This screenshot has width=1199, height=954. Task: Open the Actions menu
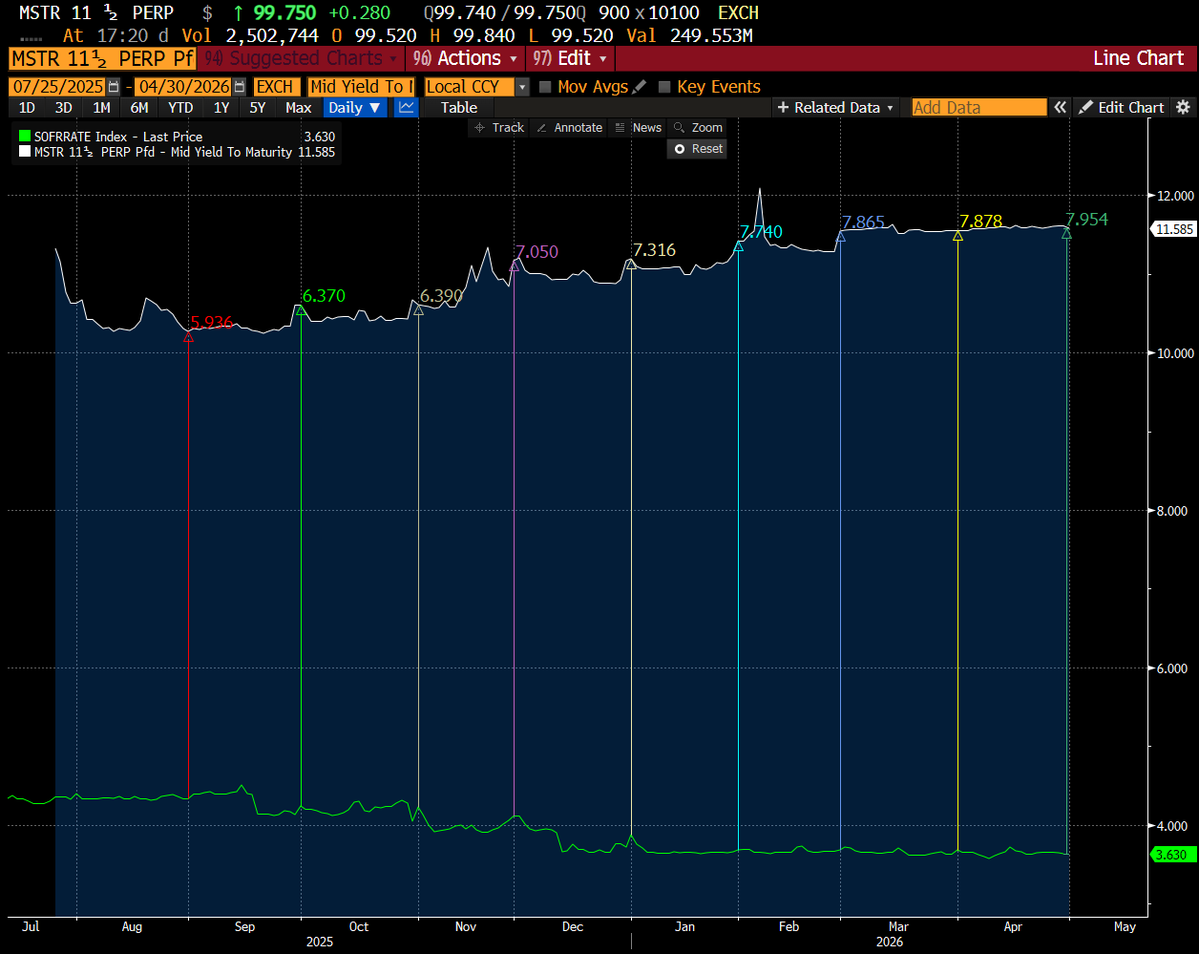464,58
